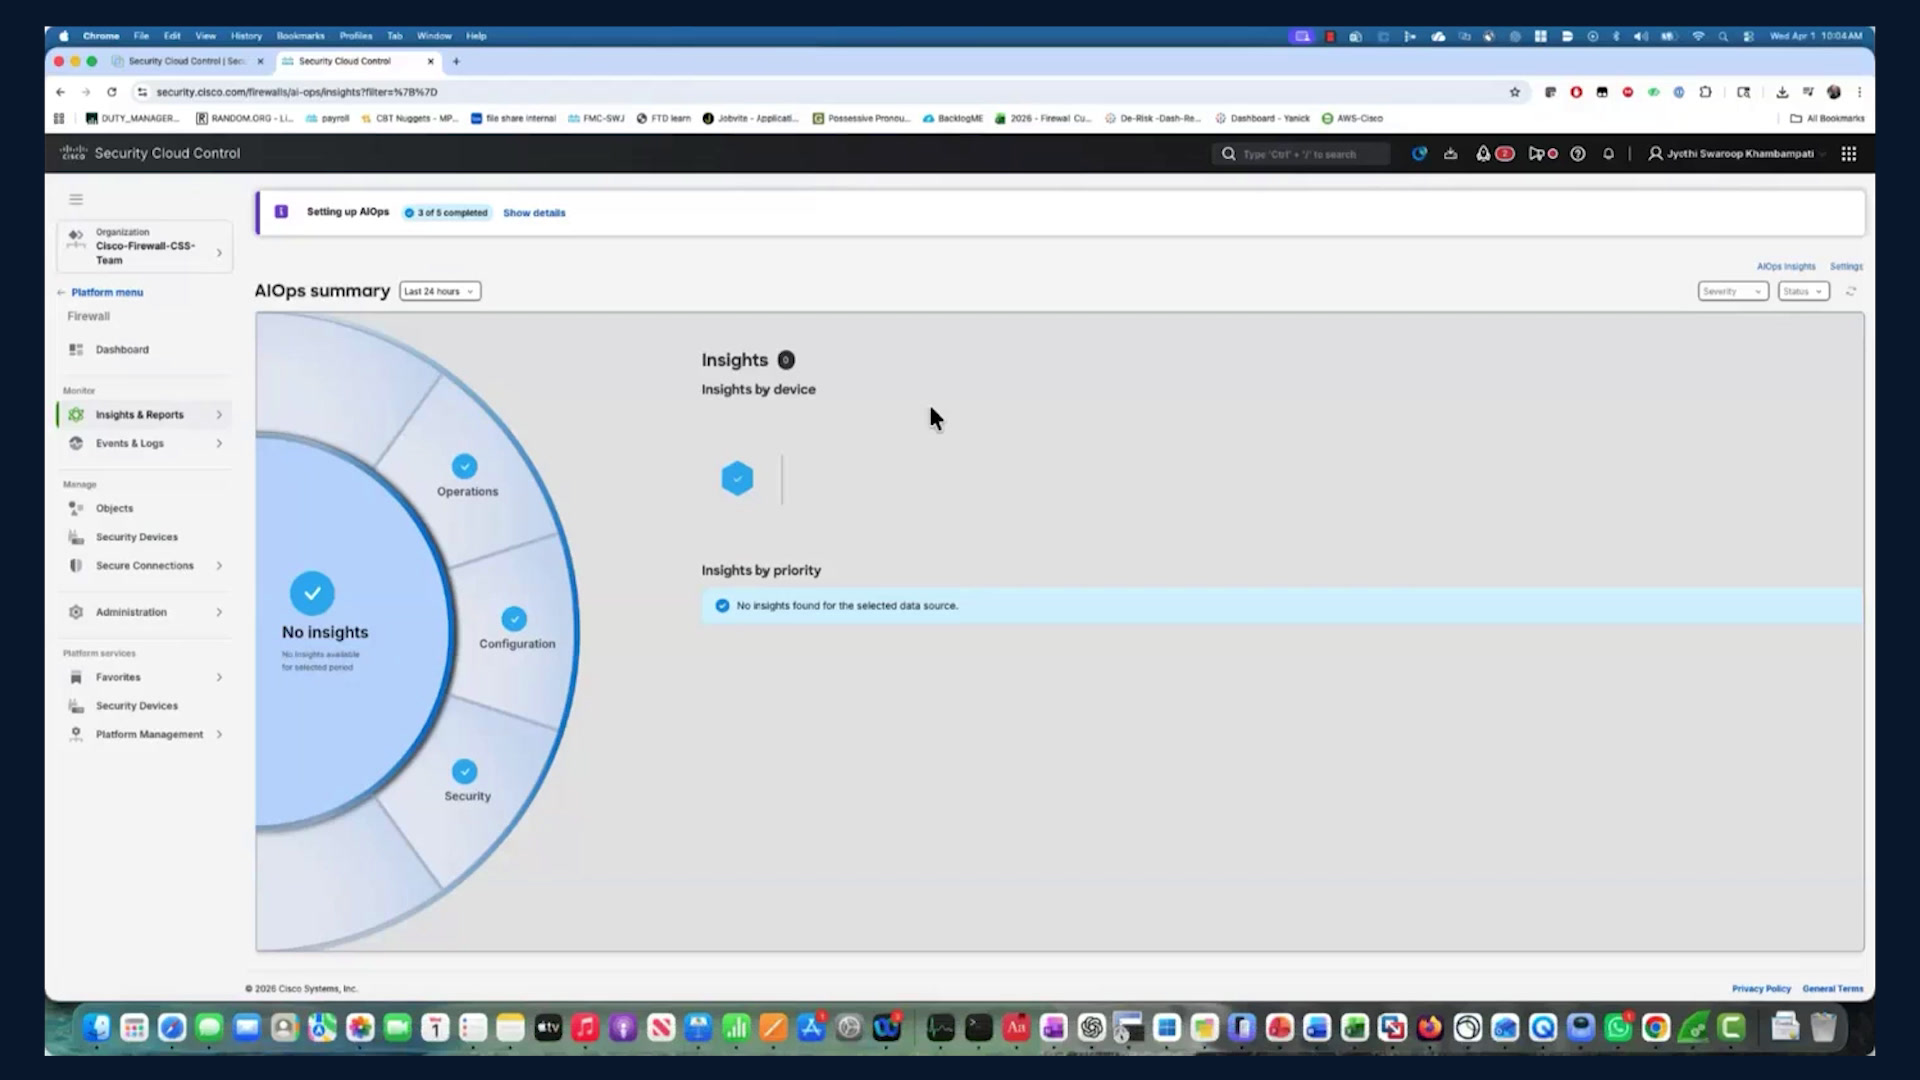Click the Configuration checkmark on the wheel
Screen dimensions: 1920x1080
[514, 619]
